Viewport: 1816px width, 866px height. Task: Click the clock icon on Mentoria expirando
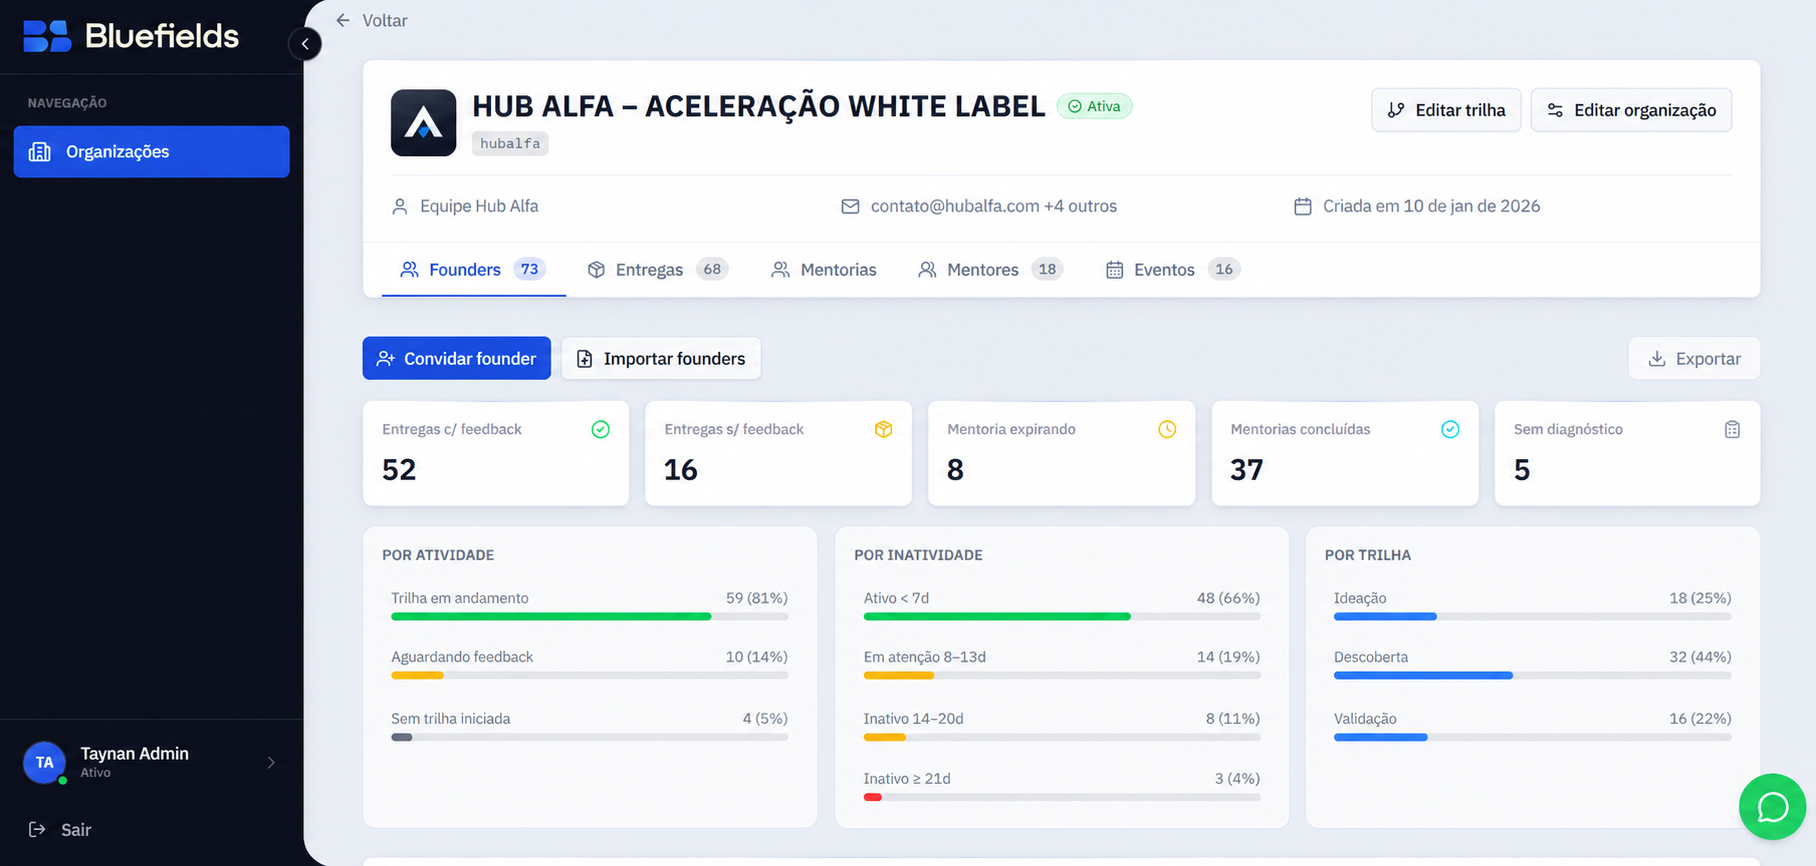point(1167,430)
